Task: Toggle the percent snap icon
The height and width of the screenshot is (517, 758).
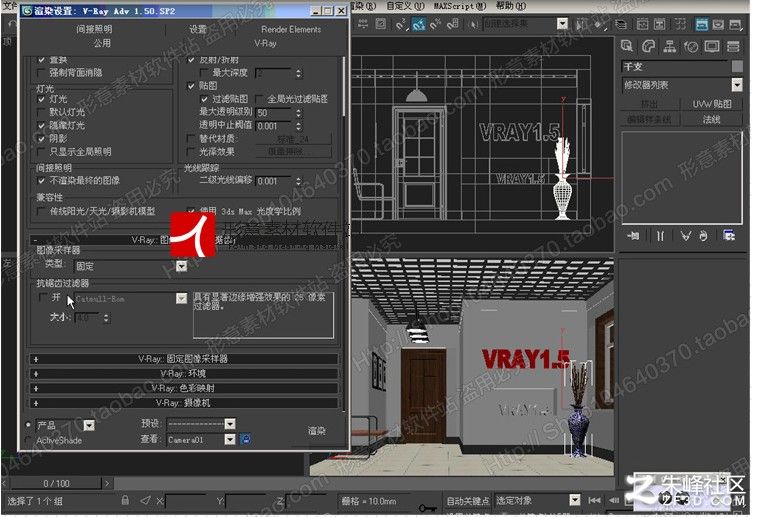Action: [436, 24]
